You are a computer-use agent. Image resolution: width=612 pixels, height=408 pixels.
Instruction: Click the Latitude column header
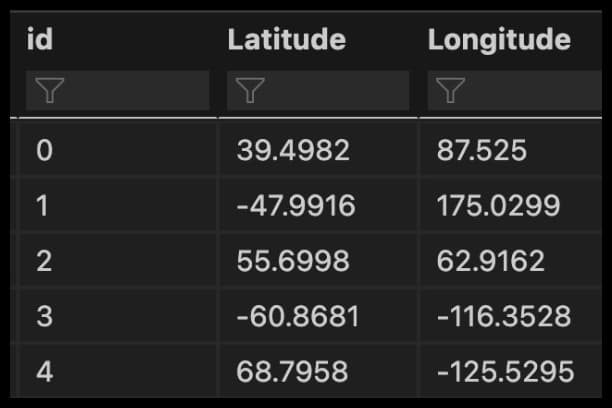point(286,40)
